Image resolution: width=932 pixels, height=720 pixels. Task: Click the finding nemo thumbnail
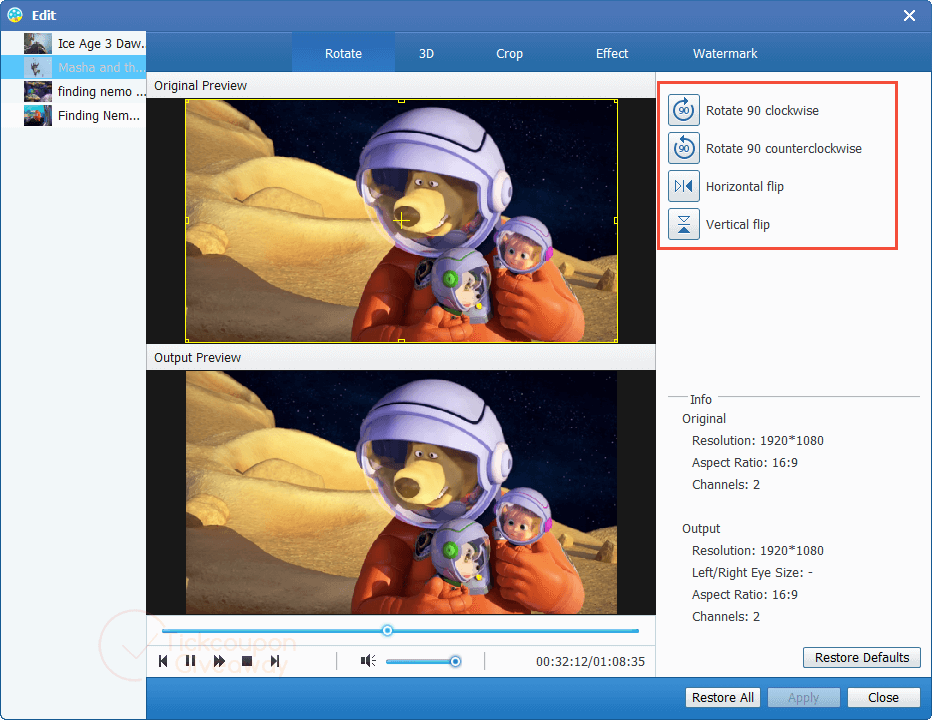38,92
